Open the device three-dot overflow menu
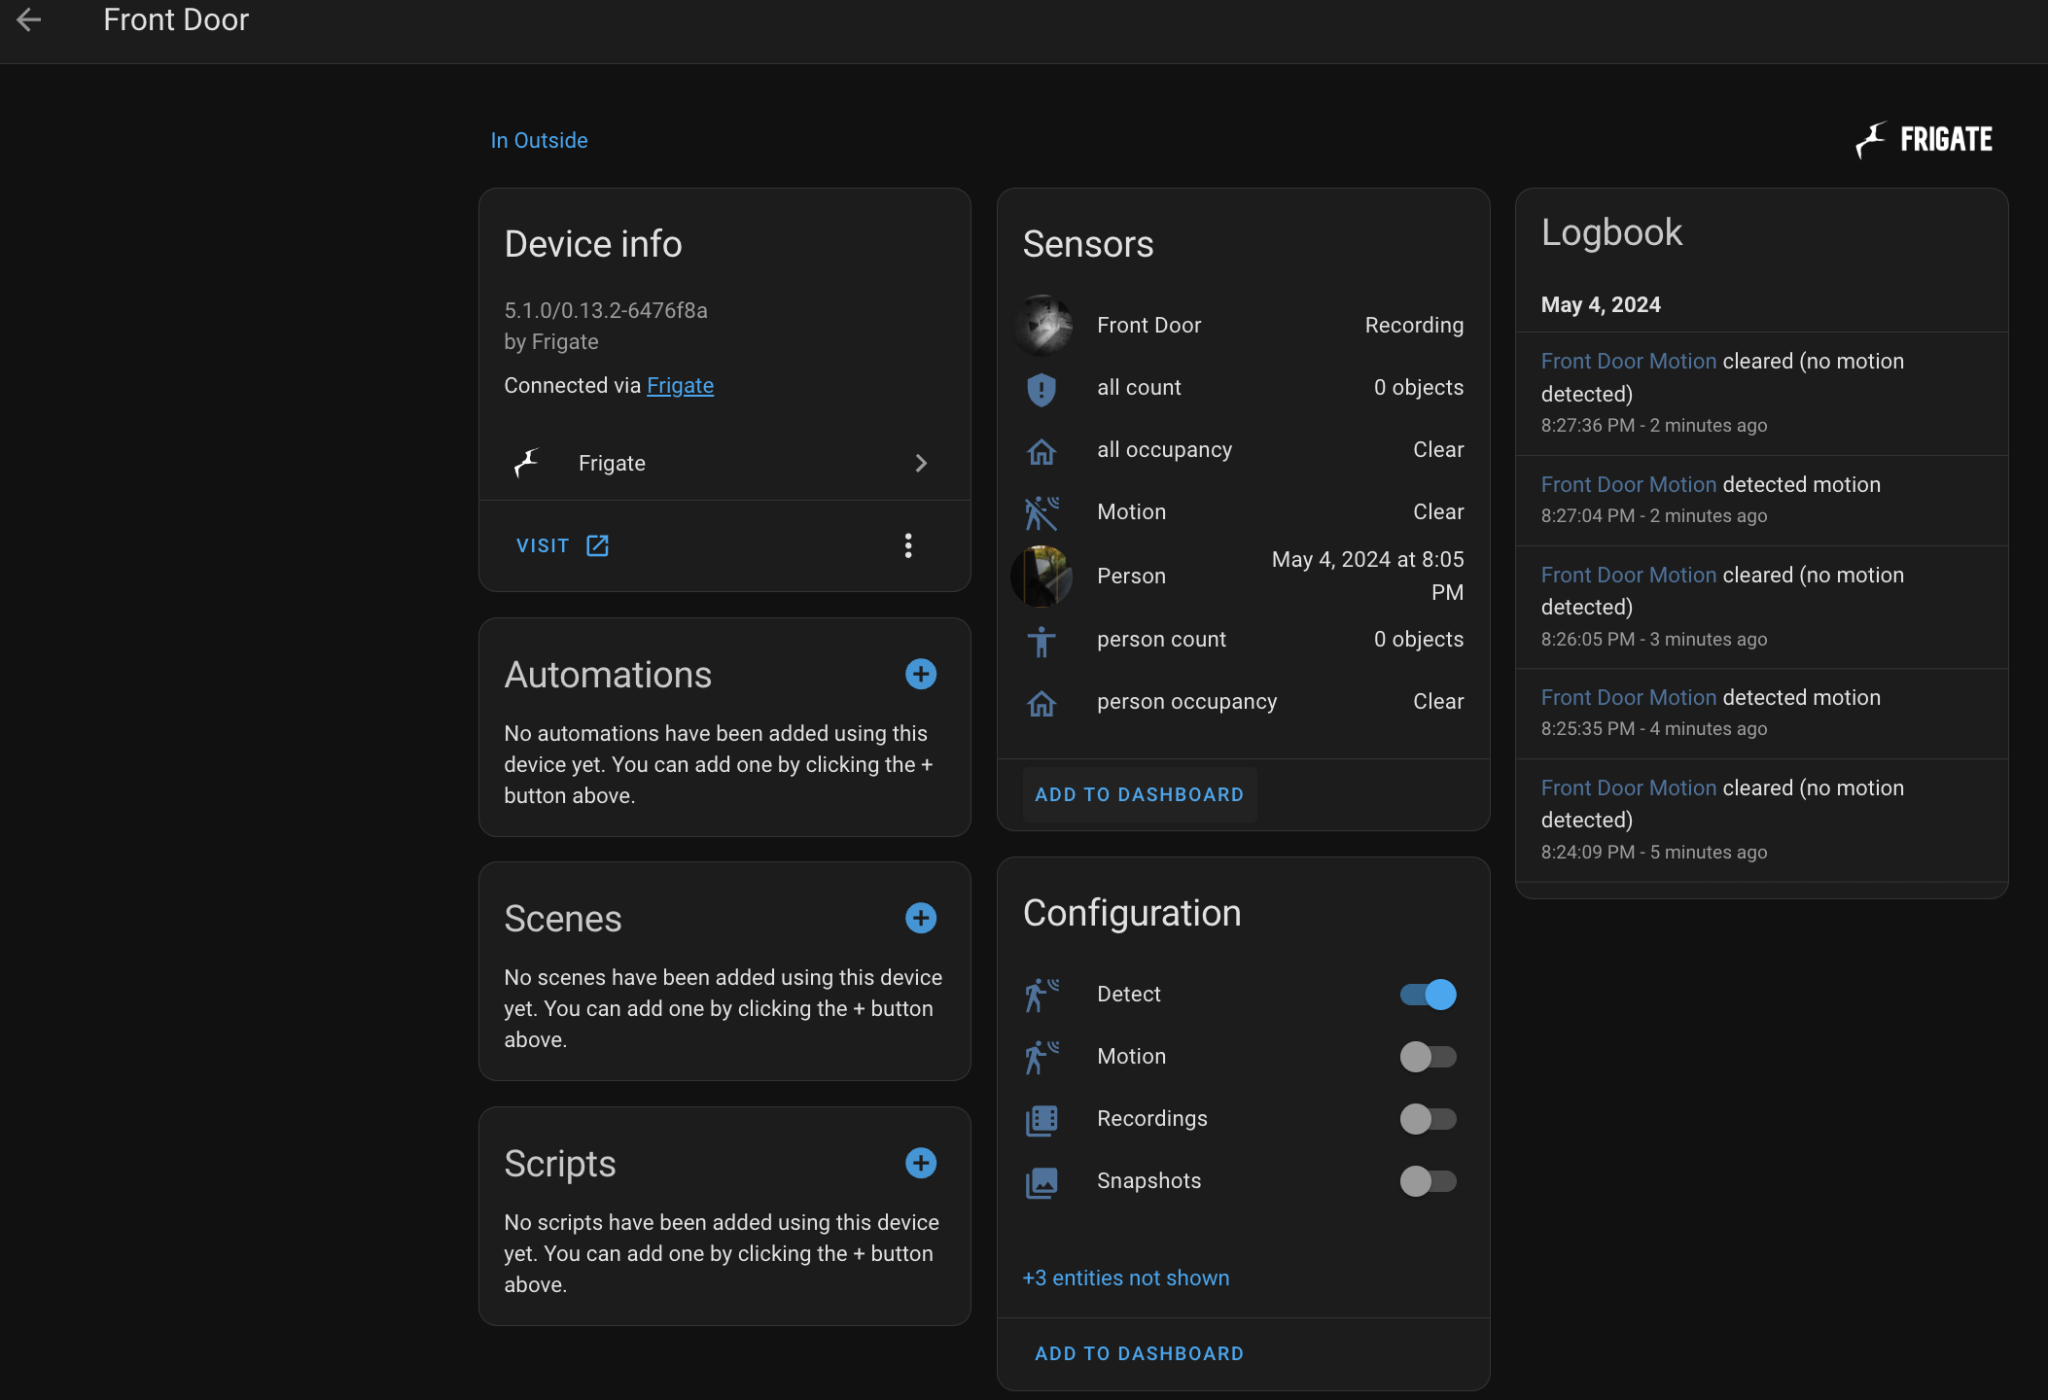Image resolution: width=2048 pixels, height=1400 pixels. tap(908, 545)
